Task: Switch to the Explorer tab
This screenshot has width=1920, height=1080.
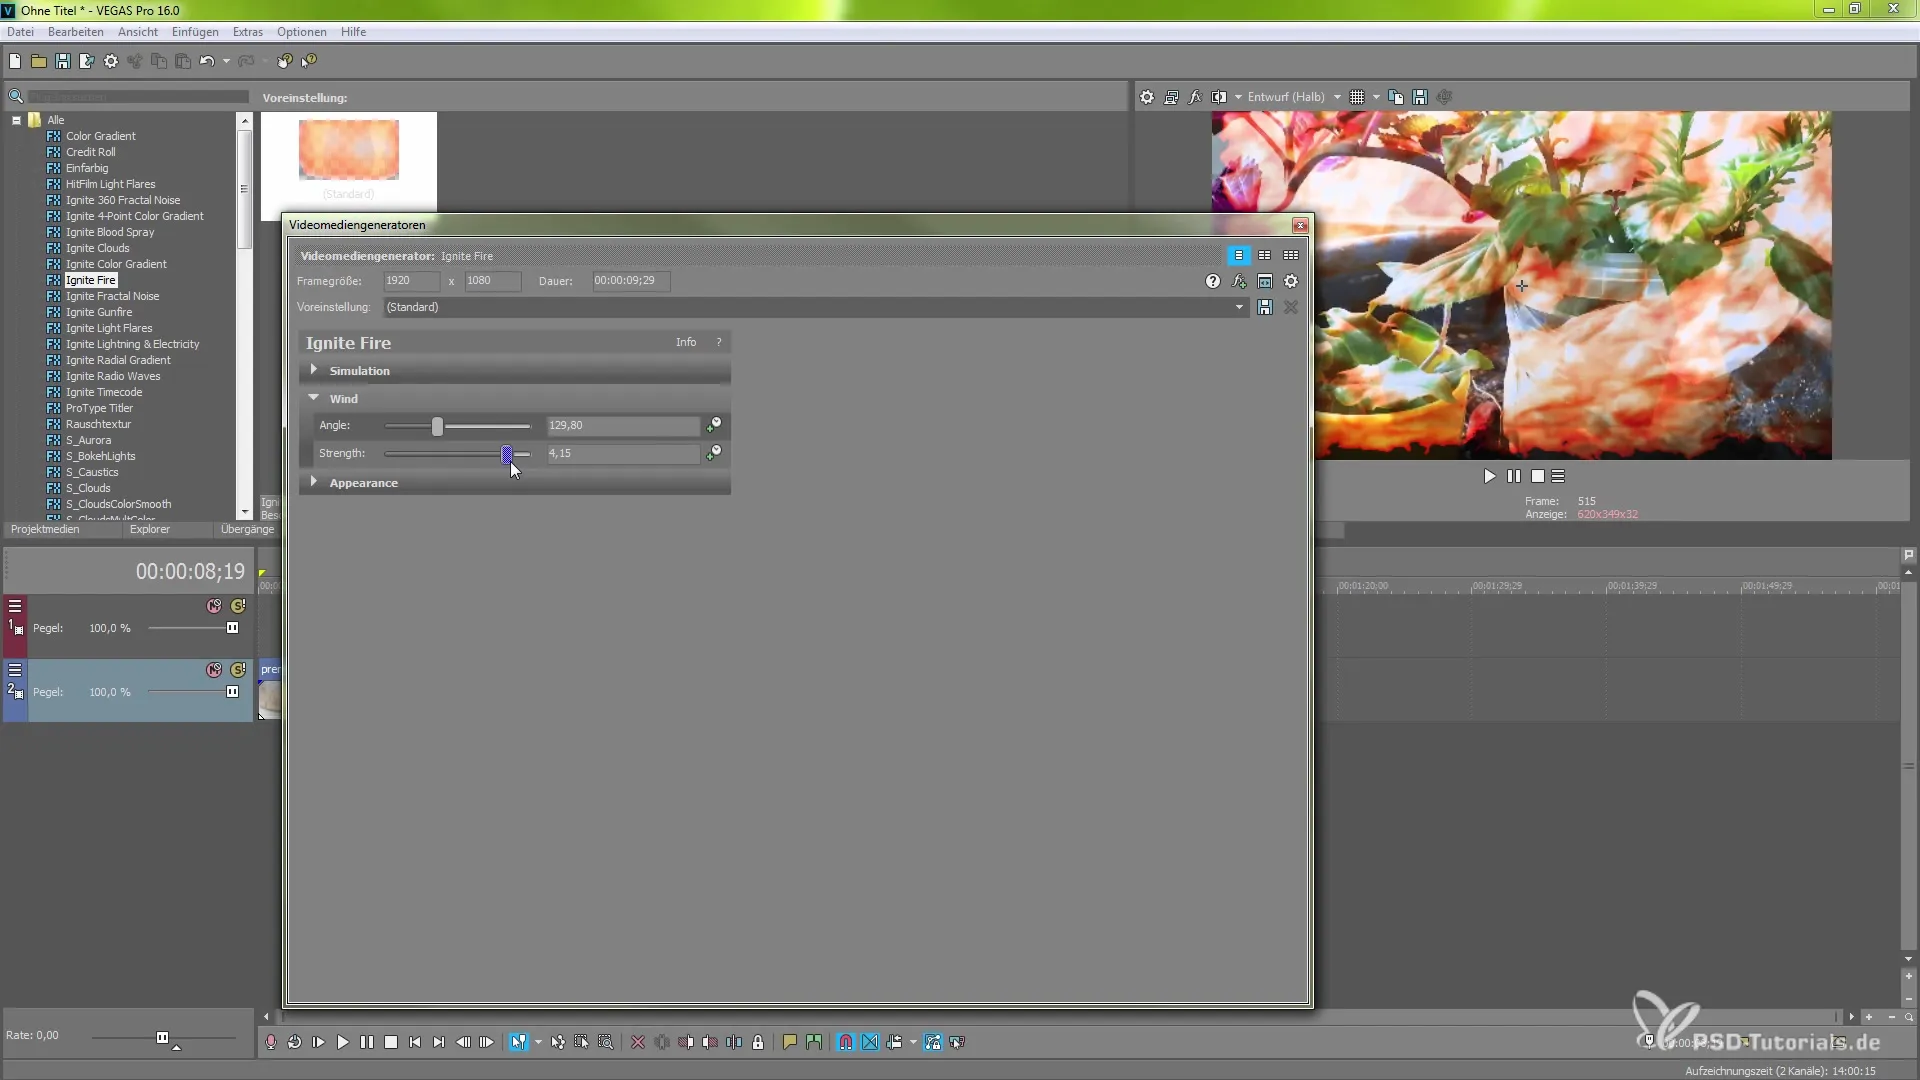Action: click(x=150, y=529)
